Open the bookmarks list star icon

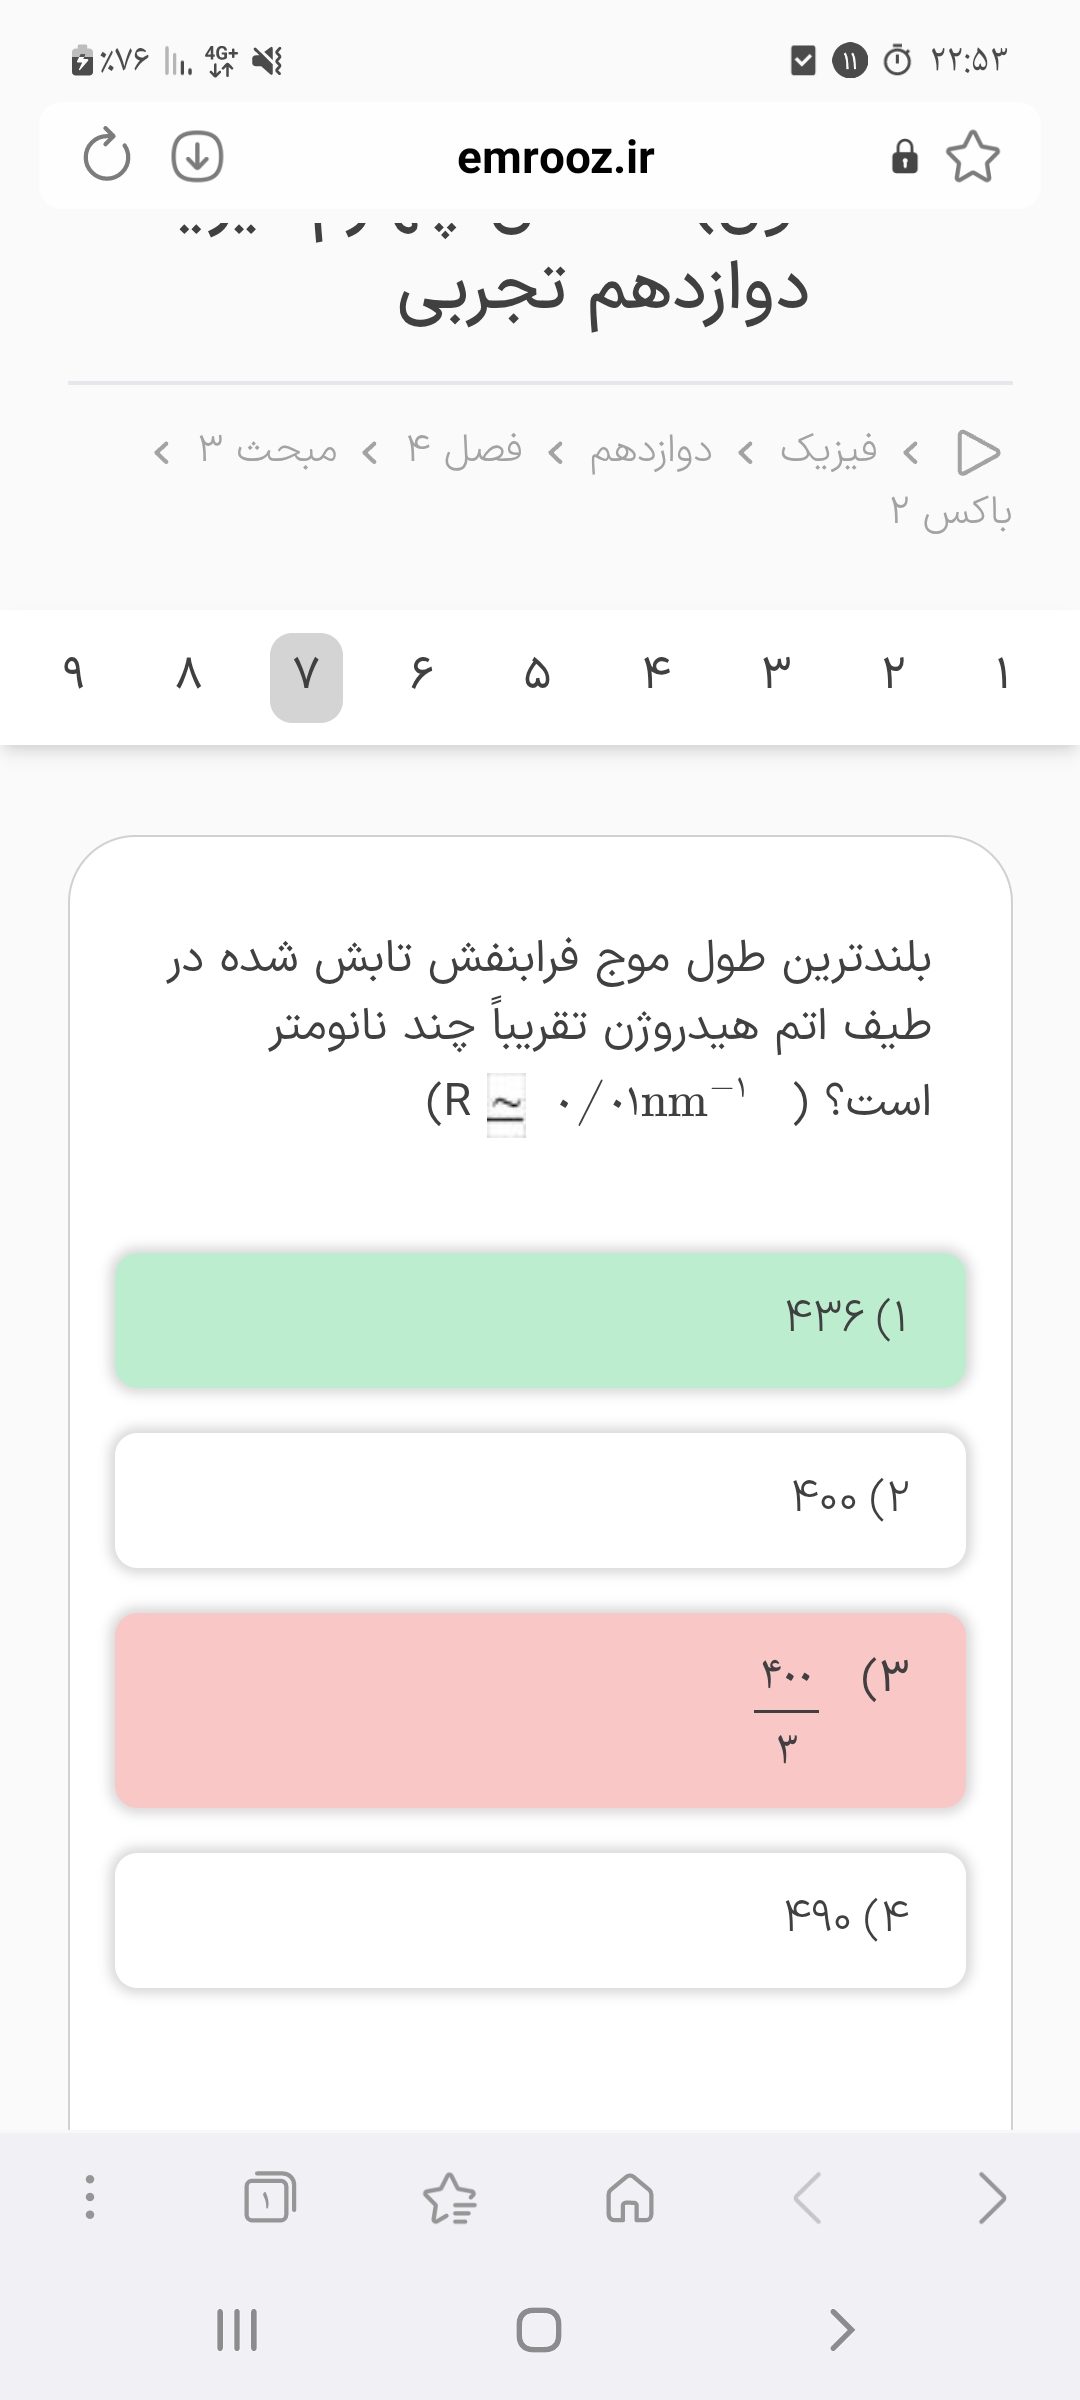pyautogui.click(x=450, y=2199)
